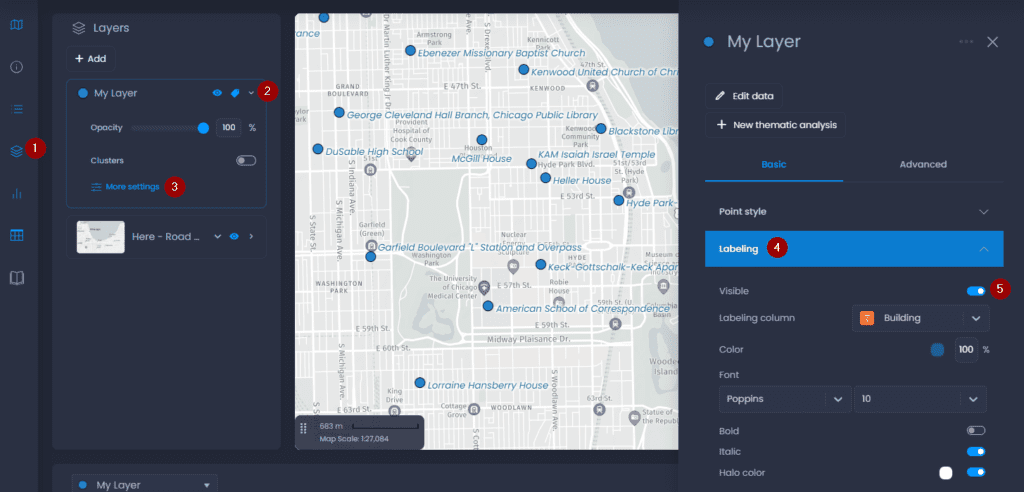This screenshot has height=492, width=1024.
Task: Collapse the My Layer settings chevron
Action: pos(251,93)
